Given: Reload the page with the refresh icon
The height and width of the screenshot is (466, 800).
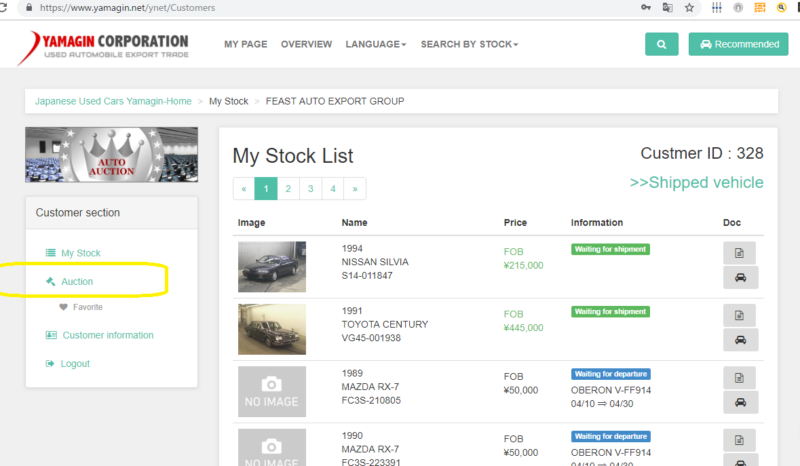Looking at the screenshot, I should coord(3,7).
